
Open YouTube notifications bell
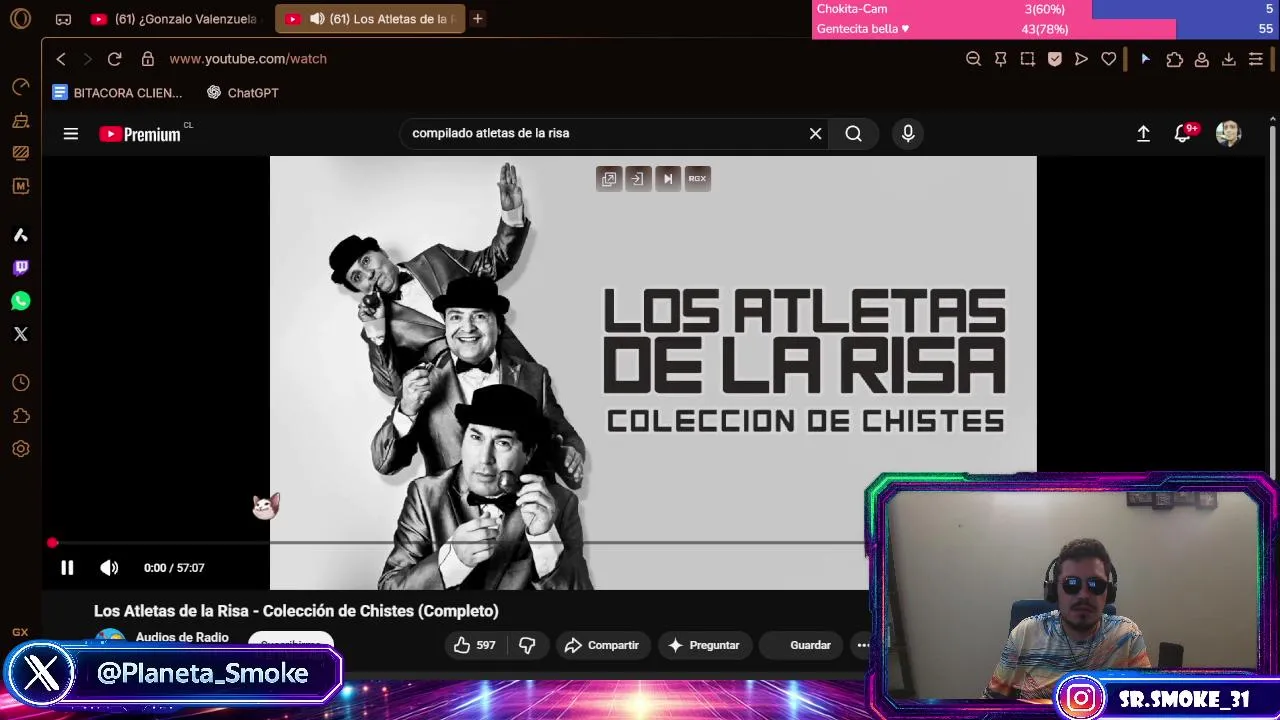point(1183,134)
